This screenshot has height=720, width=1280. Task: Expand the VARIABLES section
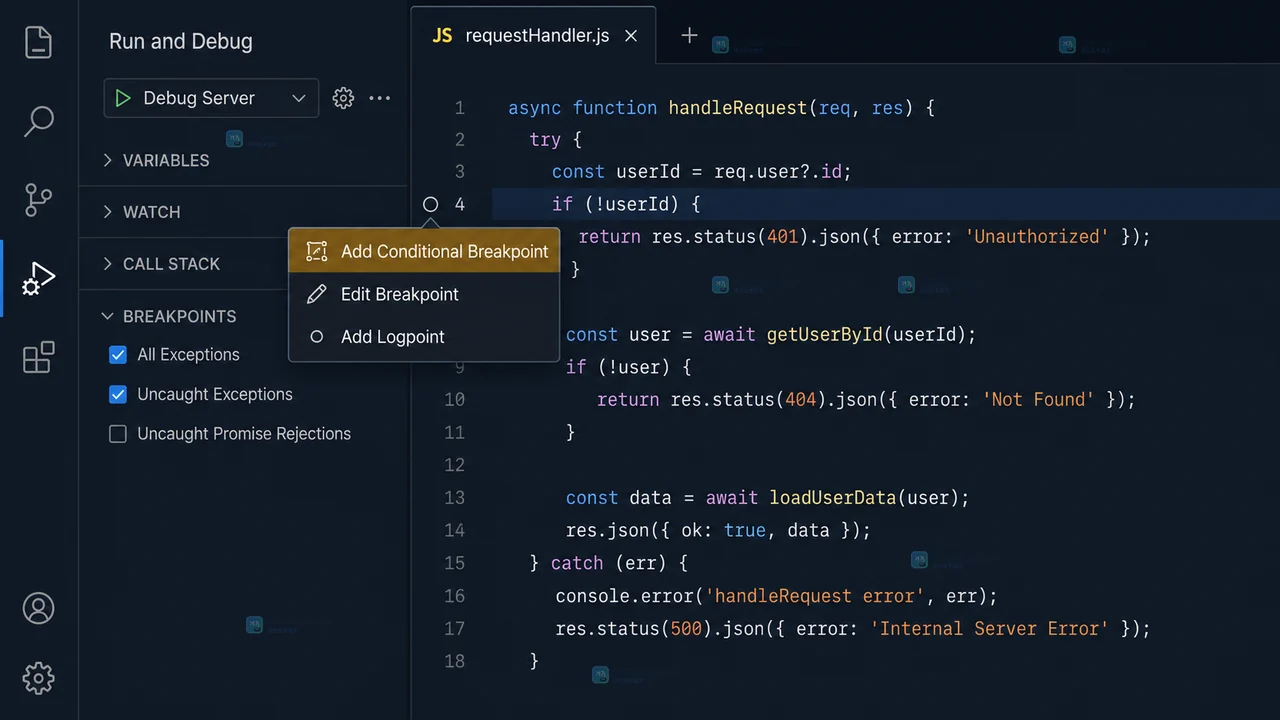[x=244, y=160]
